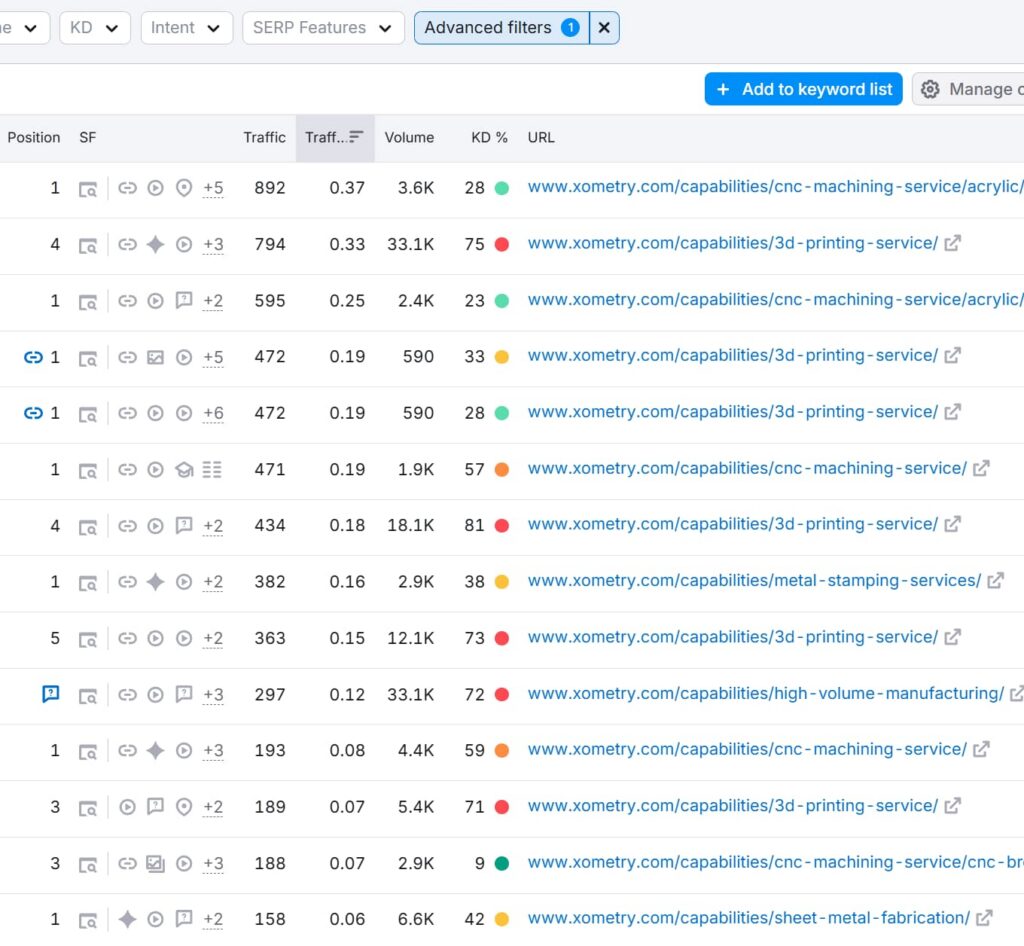Expand +3 SERP features in the 297 traffic row
This screenshot has height=946, width=1024.
(213, 695)
